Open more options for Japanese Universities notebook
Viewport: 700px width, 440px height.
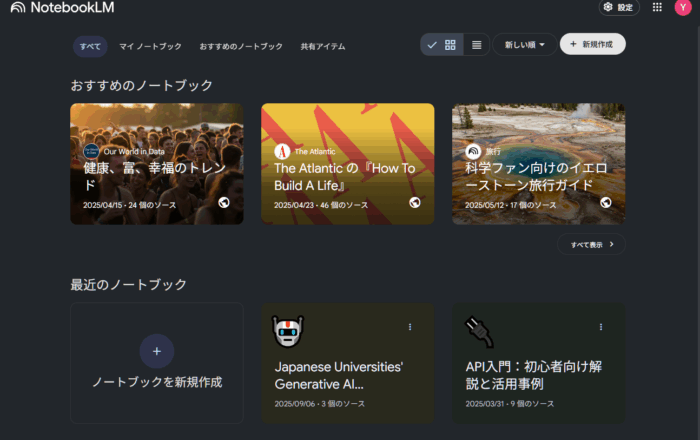click(410, 327)
